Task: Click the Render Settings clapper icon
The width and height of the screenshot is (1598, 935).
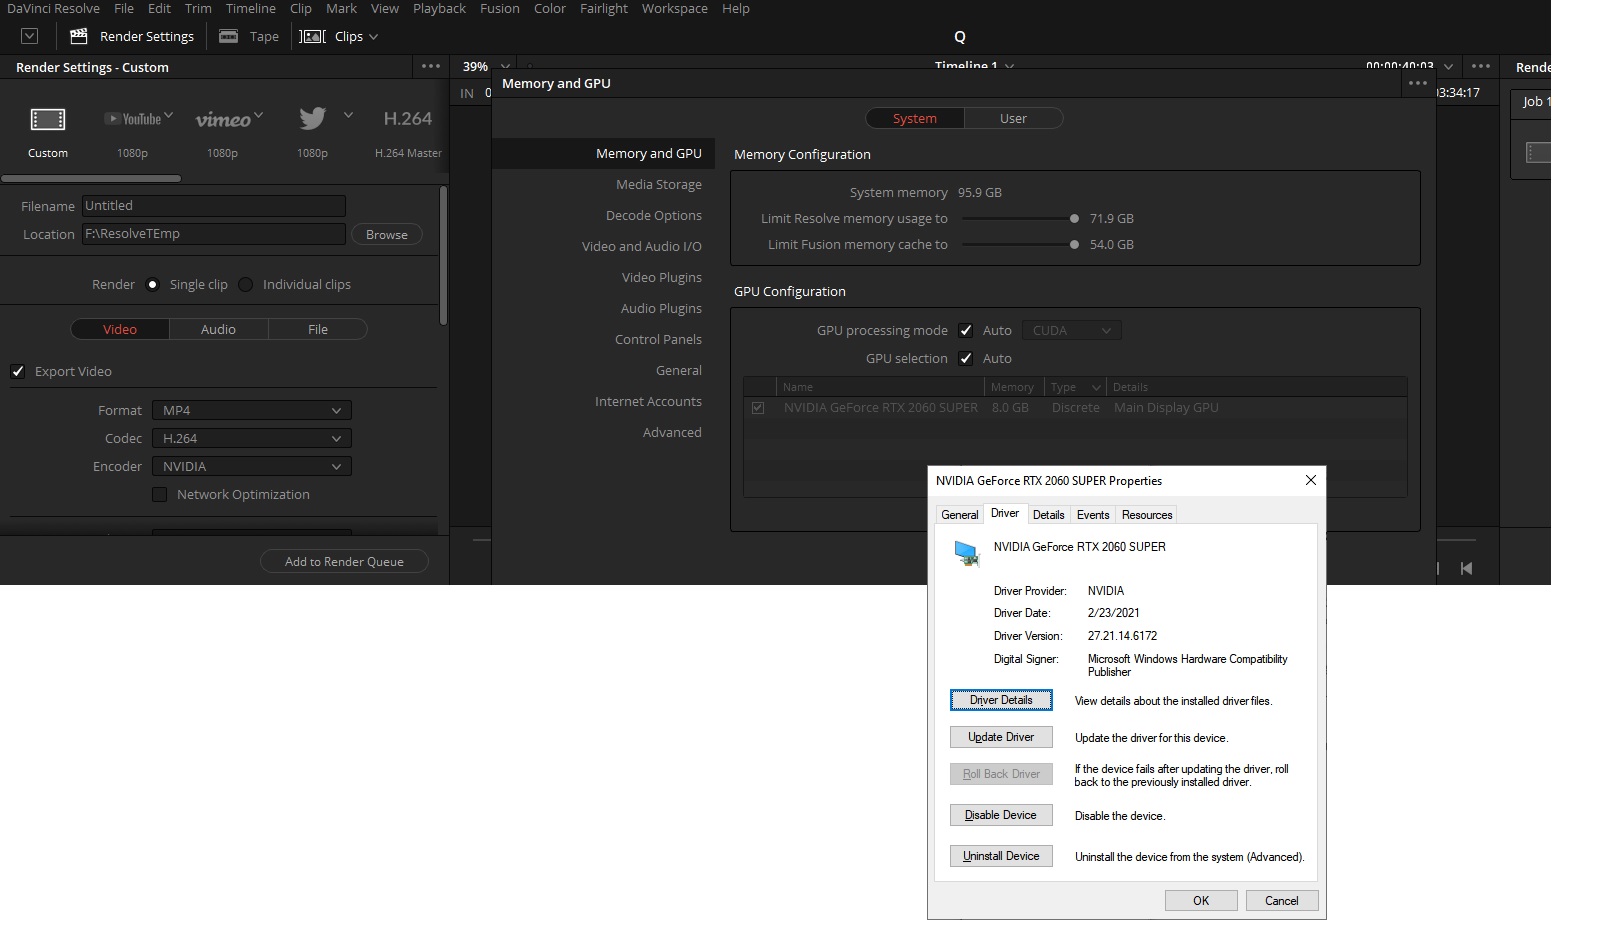Action: pos(79,36)
